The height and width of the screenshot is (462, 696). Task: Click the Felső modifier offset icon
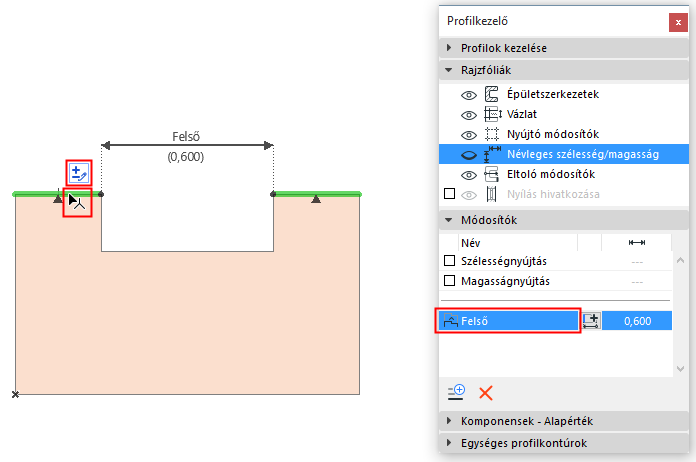pyautogui.click(x=451, y=320)
